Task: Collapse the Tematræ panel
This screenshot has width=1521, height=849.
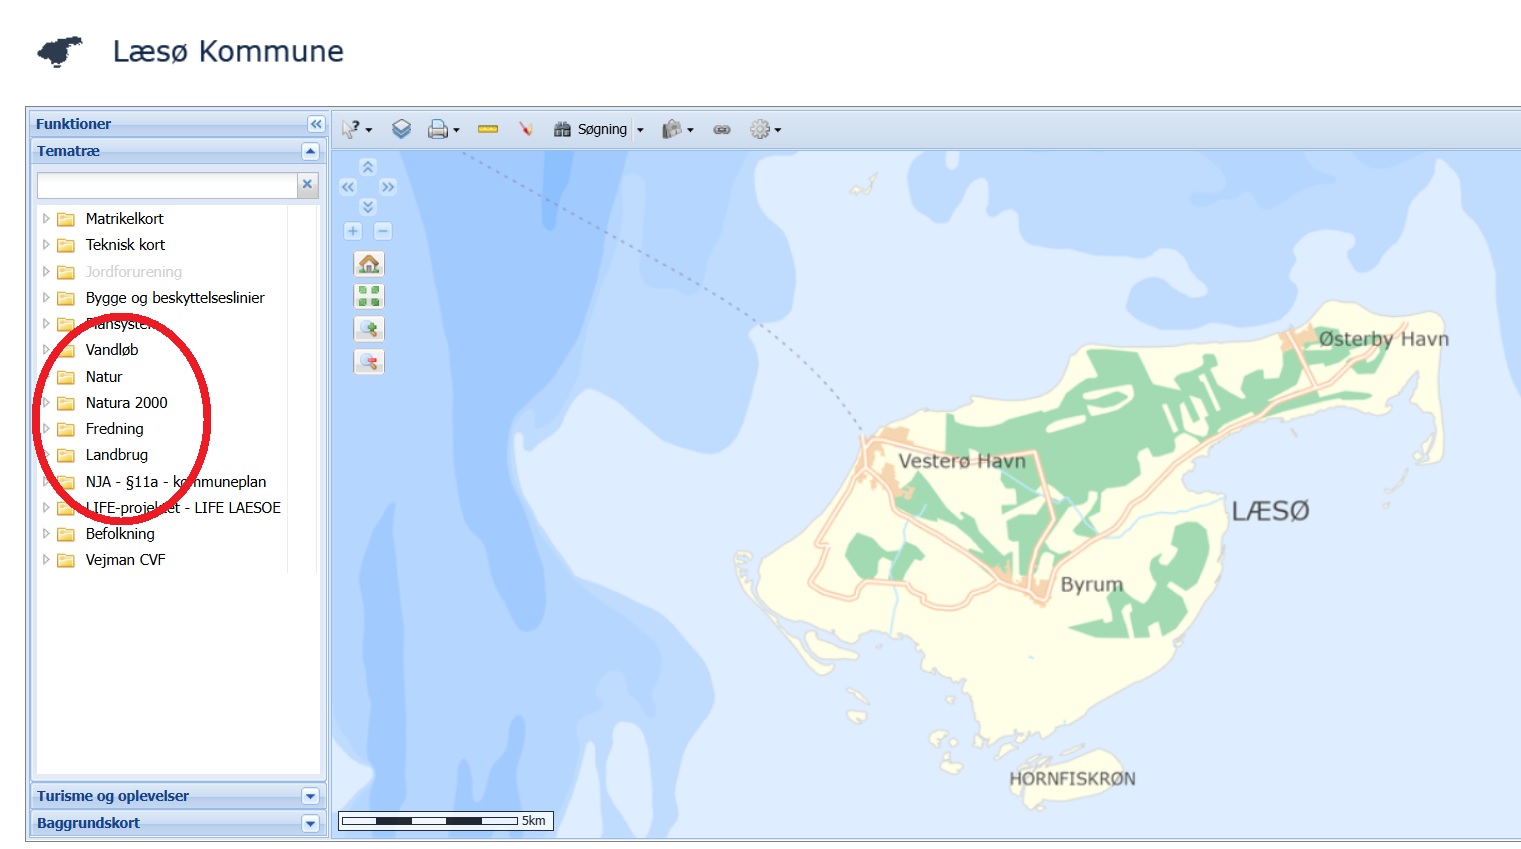Action: [x=311, y=151]
